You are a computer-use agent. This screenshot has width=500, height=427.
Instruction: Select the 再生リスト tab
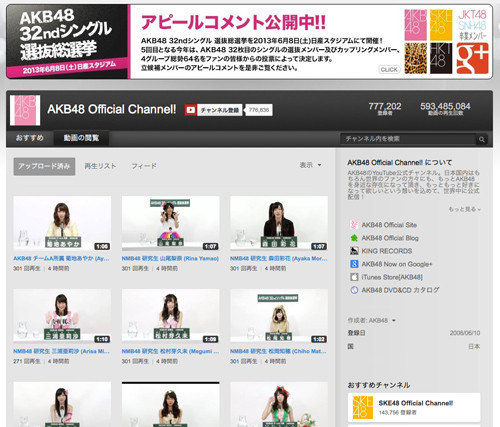coord(100,166)
